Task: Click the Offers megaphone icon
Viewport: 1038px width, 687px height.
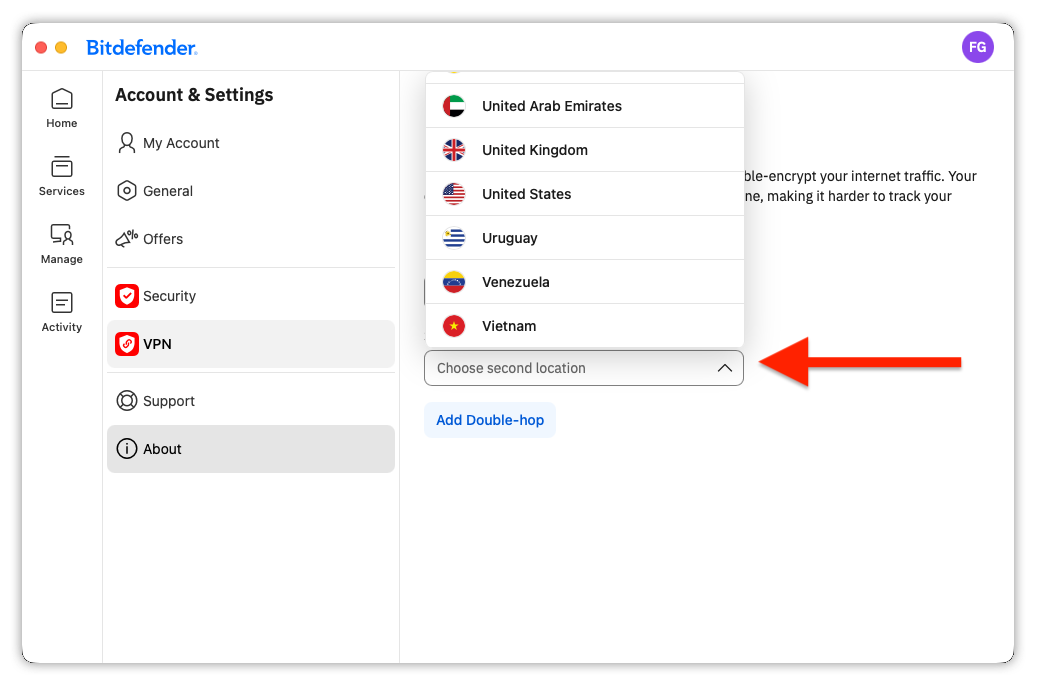Action: (x=126, y=238)
